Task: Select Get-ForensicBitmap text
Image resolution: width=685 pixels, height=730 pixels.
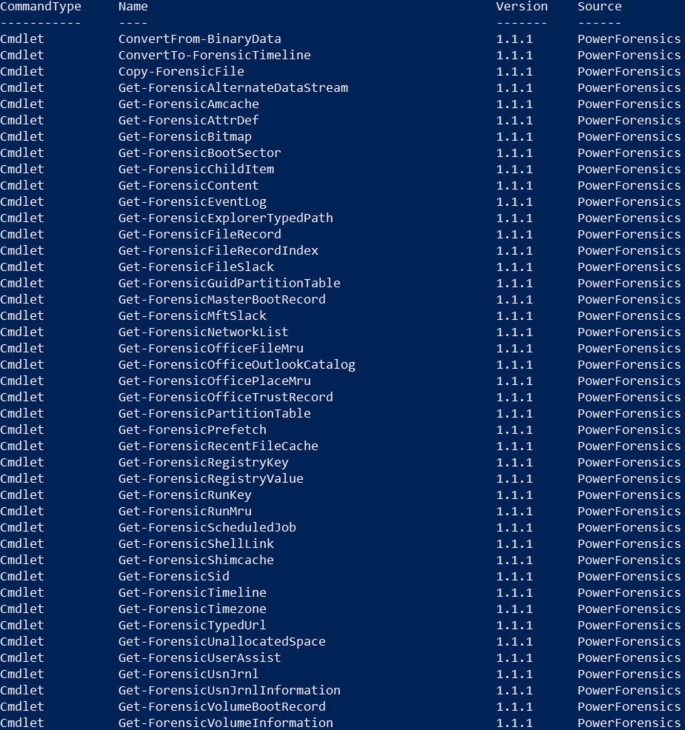Action: 185,137
